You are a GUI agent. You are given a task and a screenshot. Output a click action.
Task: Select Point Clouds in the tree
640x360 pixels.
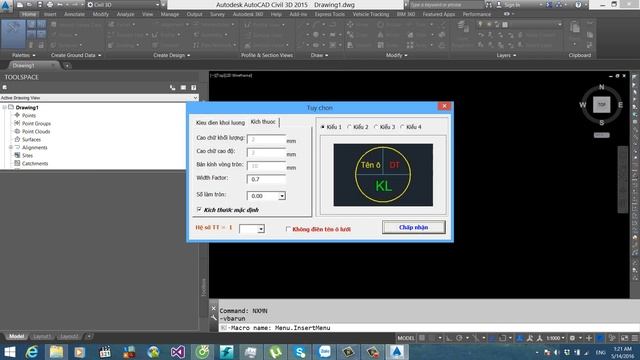click(36, 131)
